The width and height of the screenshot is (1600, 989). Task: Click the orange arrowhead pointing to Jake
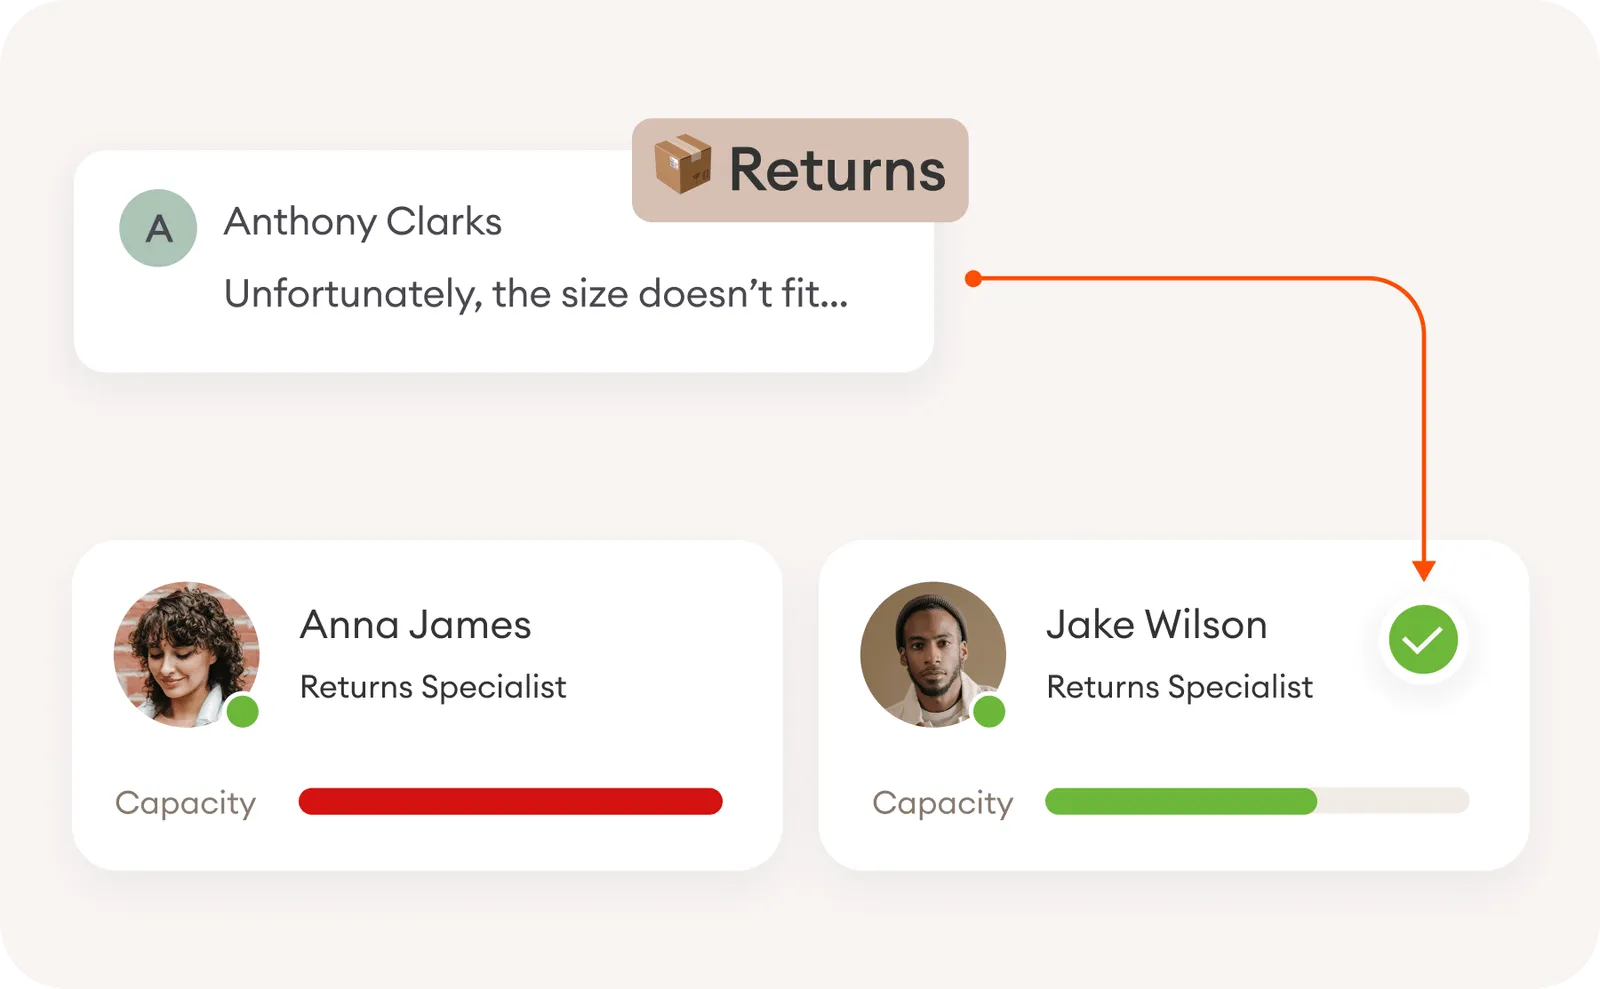[1423, 571]
